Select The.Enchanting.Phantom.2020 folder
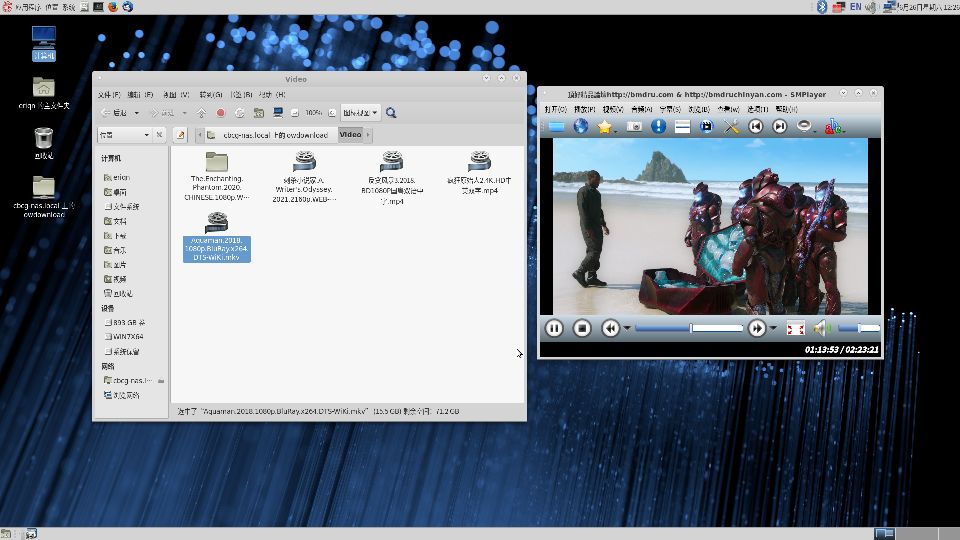Screen dimensions: 960x540 (x=217, y=176)
